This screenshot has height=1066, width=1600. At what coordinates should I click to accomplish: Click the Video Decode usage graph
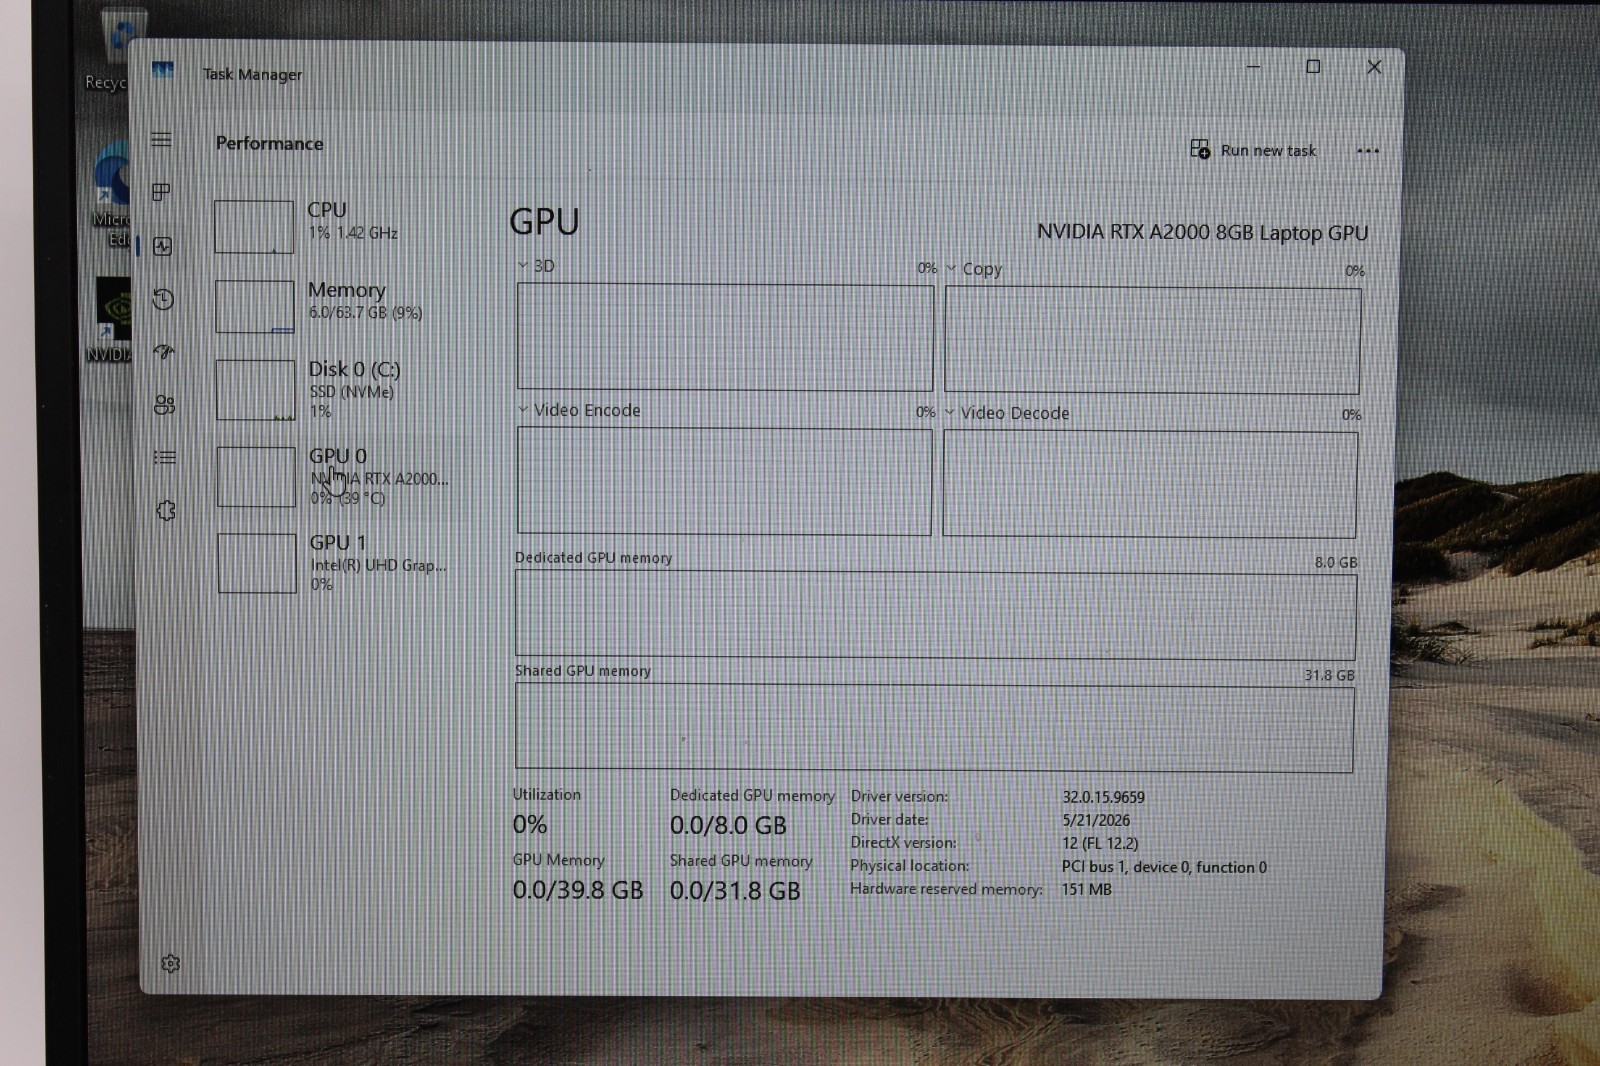pyautogui.click(x=1150, y=484)
